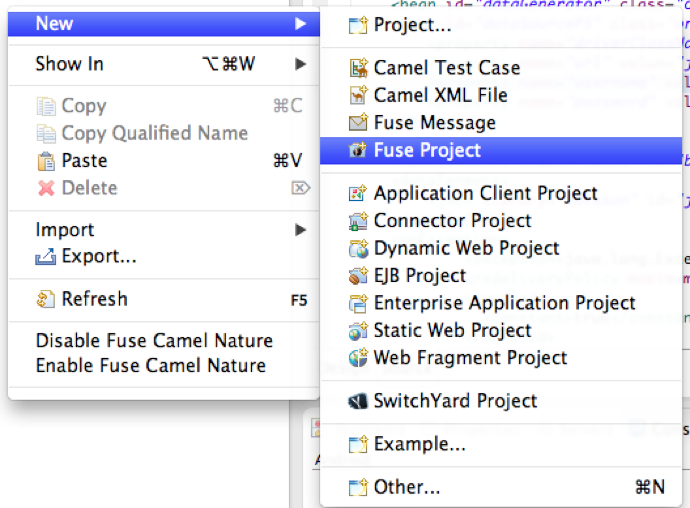Click the Copy pages icon
Image resolution: width=690 pixels, height=508 pixels.
(x=46, y=107)
